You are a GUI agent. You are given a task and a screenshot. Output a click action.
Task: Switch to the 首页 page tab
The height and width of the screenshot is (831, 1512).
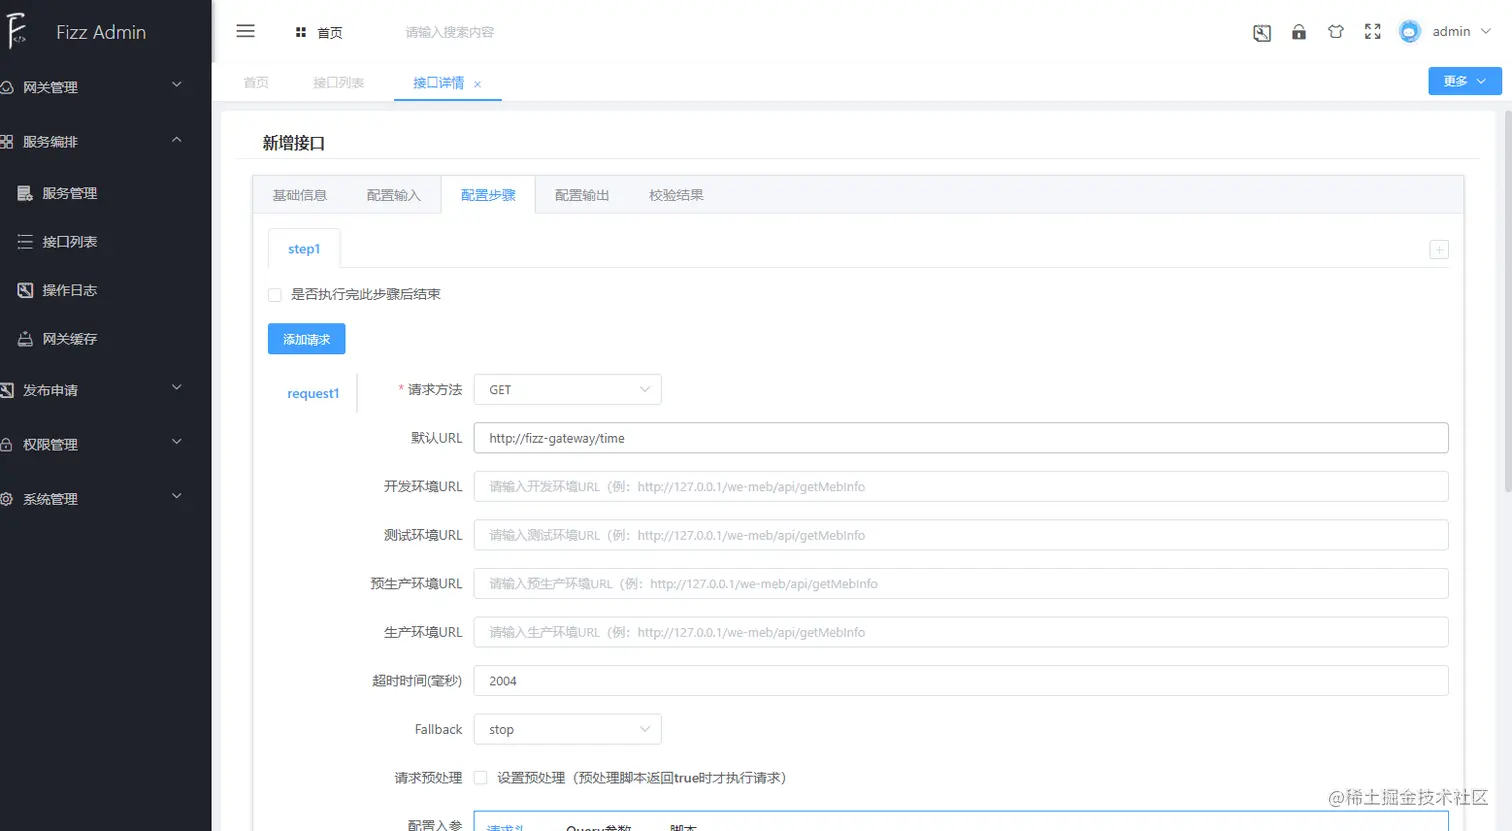click(x=256, y=83)
